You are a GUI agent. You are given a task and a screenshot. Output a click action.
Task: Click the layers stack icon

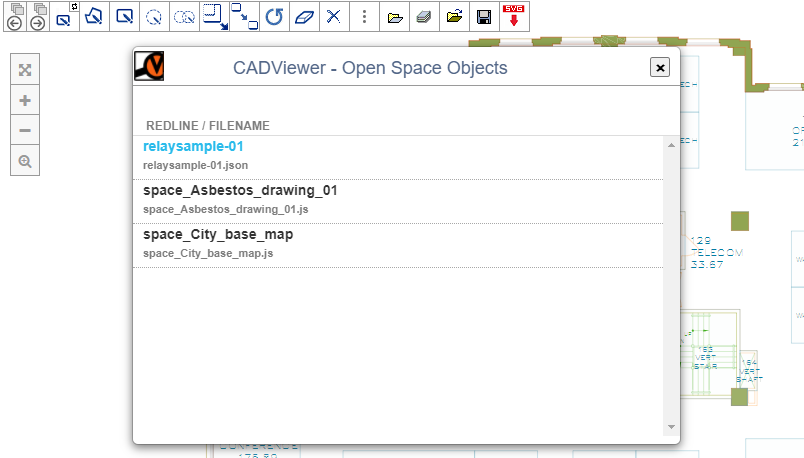pyautogui.click(x=424, y=16)
